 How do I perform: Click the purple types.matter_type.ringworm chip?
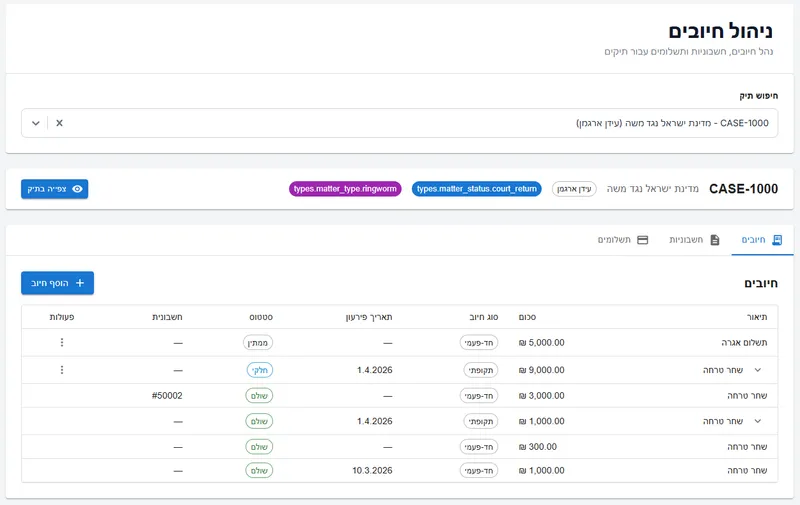(346, 189)
